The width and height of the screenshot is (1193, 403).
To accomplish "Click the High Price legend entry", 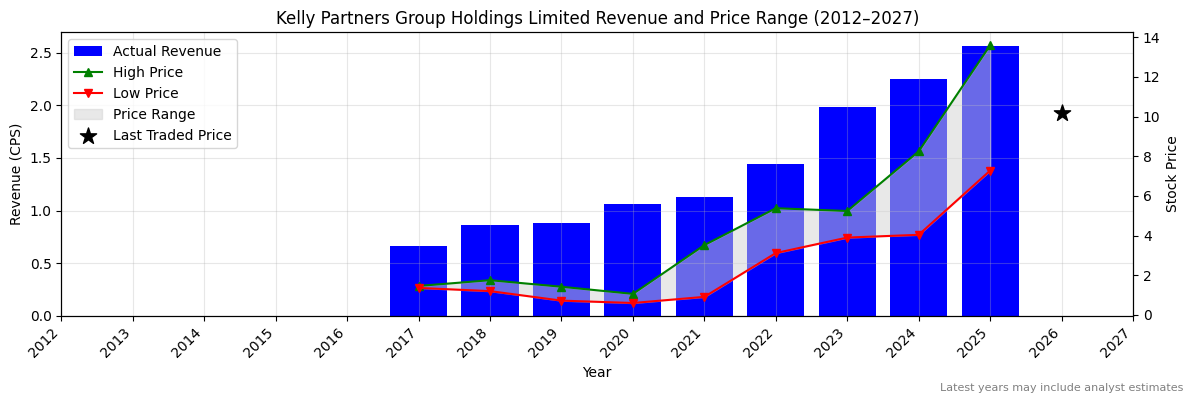I will [x=148, y=72].
